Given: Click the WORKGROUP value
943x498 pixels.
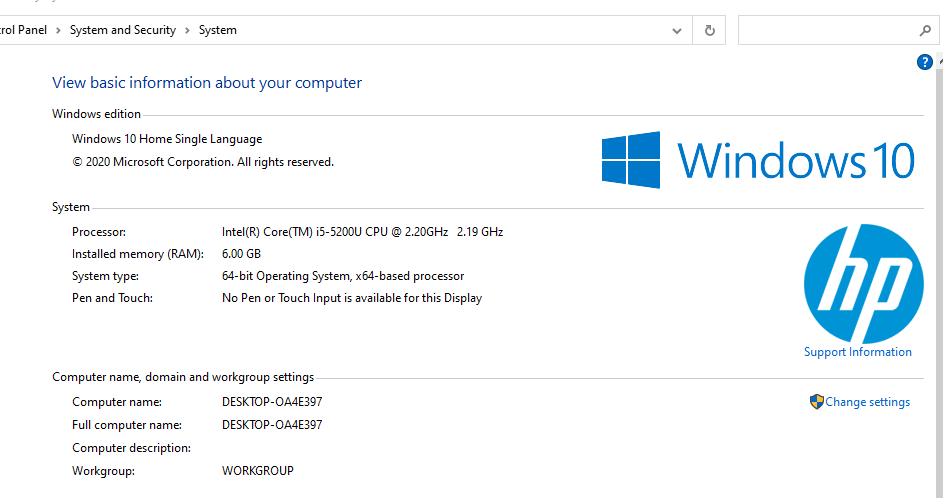Looking at the screenshot, I should [x=258, y=470].
